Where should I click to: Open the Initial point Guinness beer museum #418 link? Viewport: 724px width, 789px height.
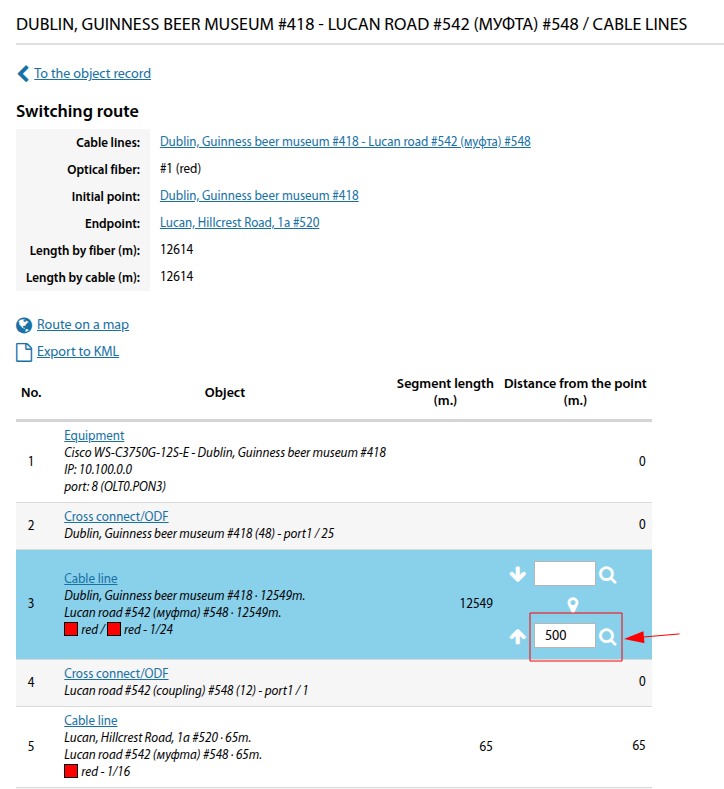click(259, 196)
